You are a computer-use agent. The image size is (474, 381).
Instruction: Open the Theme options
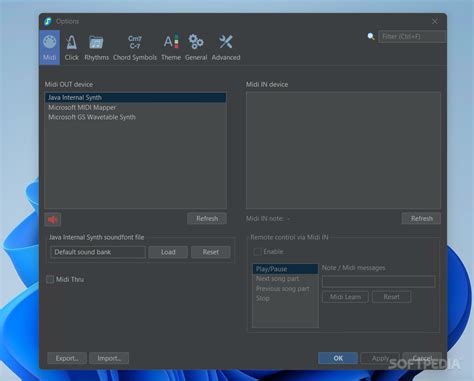pos(171,47)
